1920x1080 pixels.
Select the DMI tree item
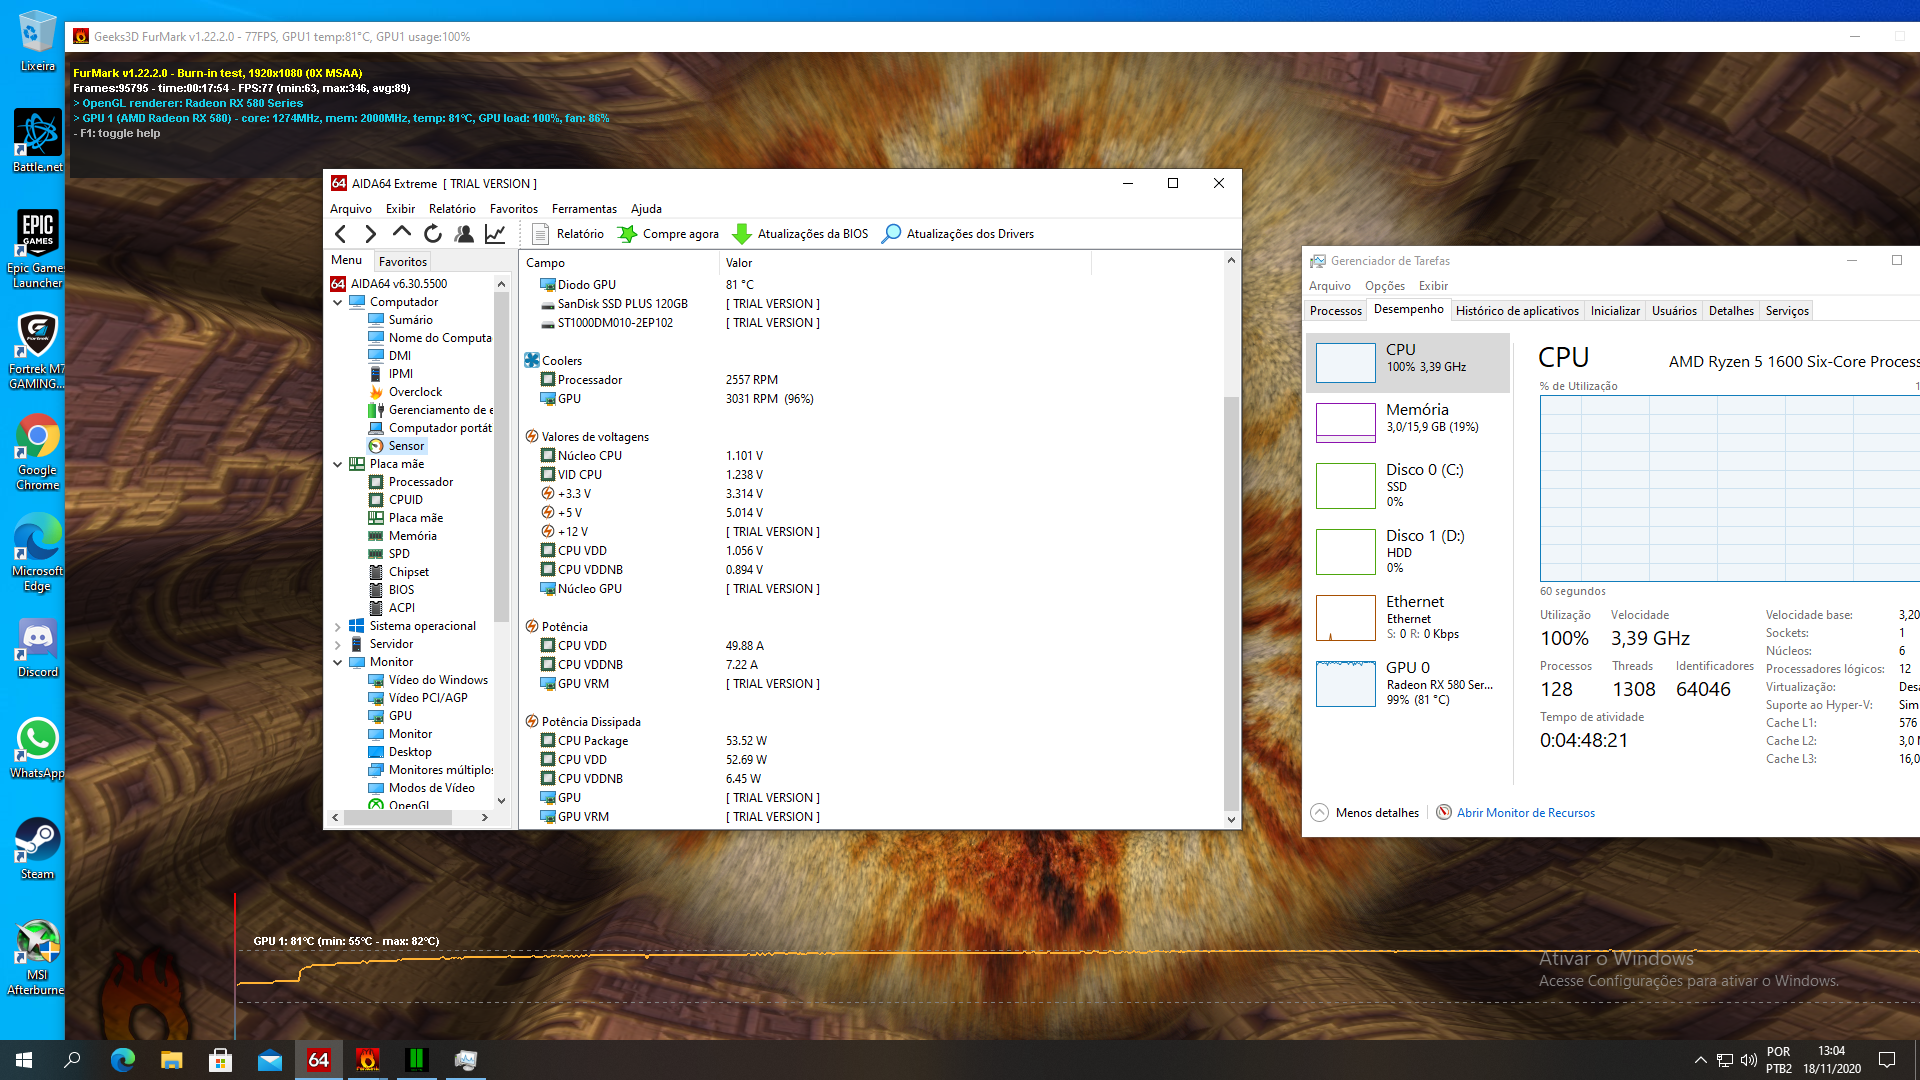390,356
